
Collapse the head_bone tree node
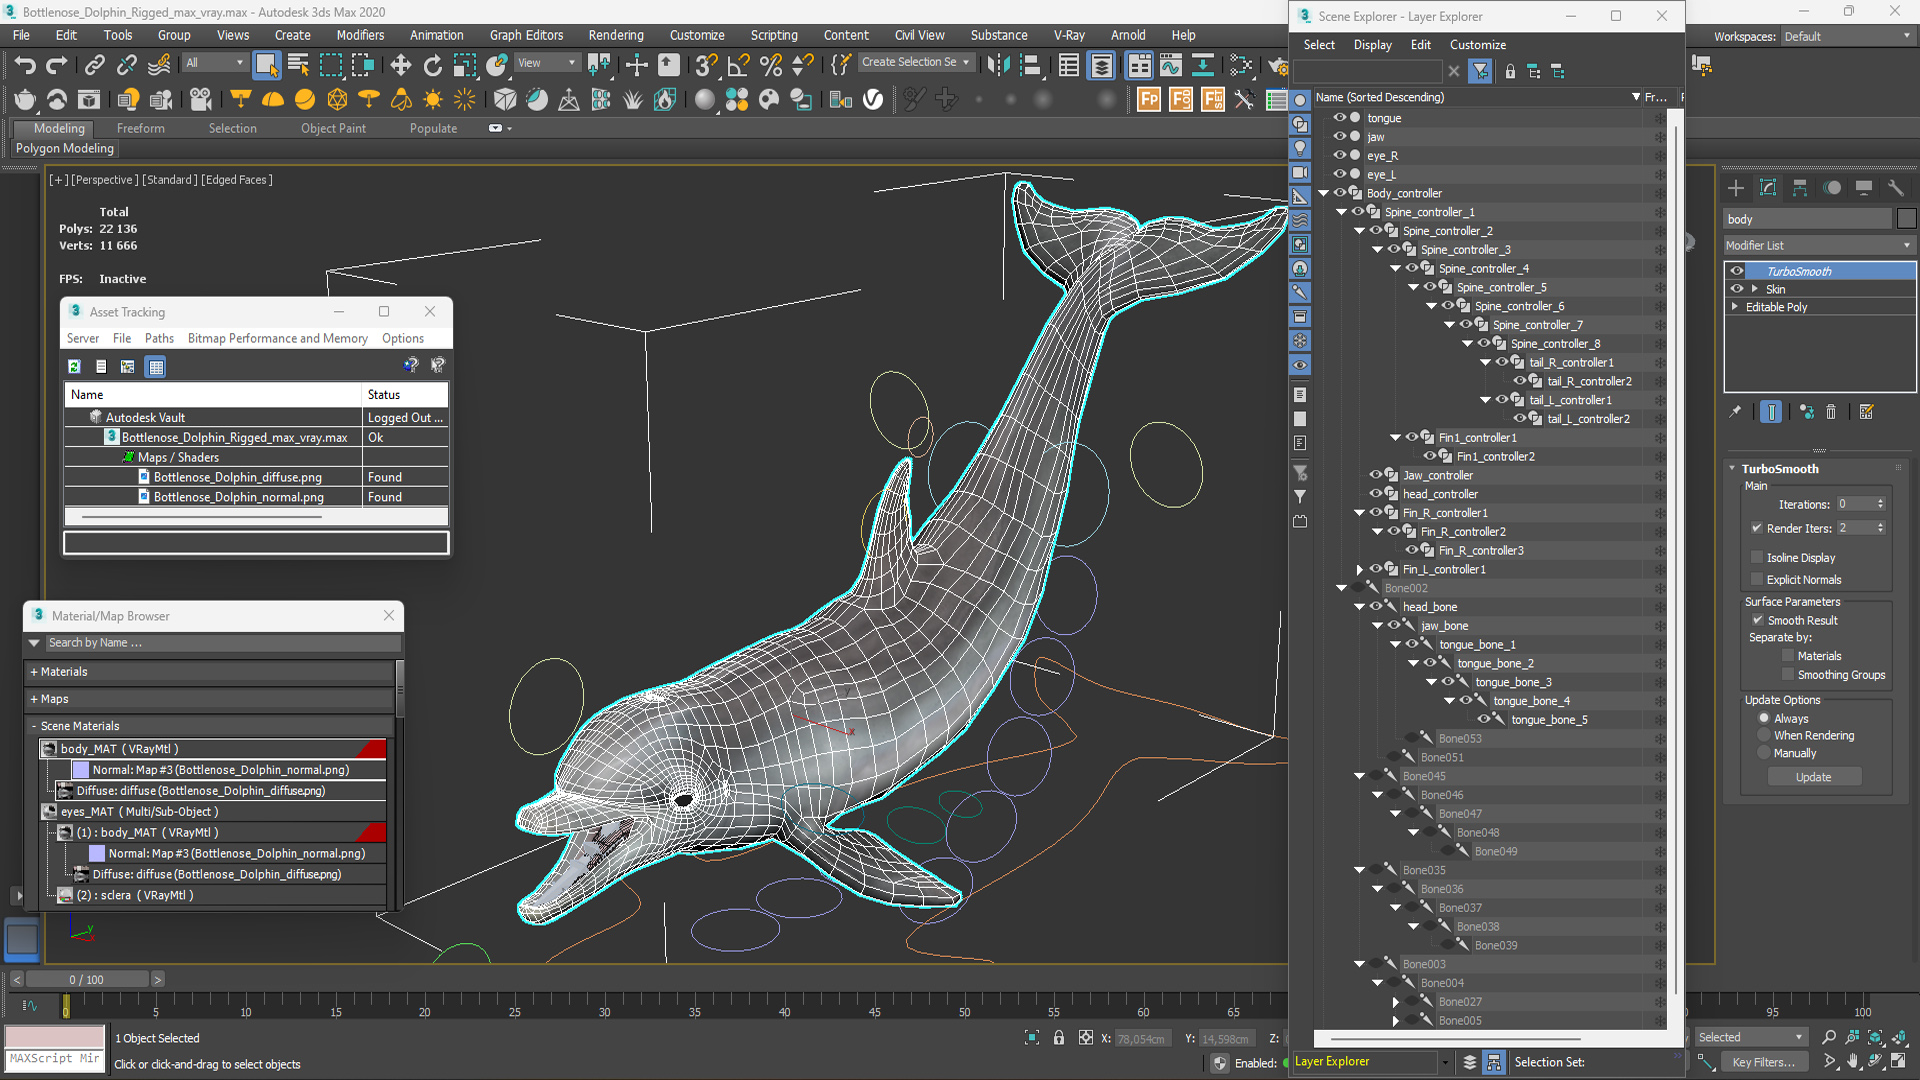tap(1359, 607)
